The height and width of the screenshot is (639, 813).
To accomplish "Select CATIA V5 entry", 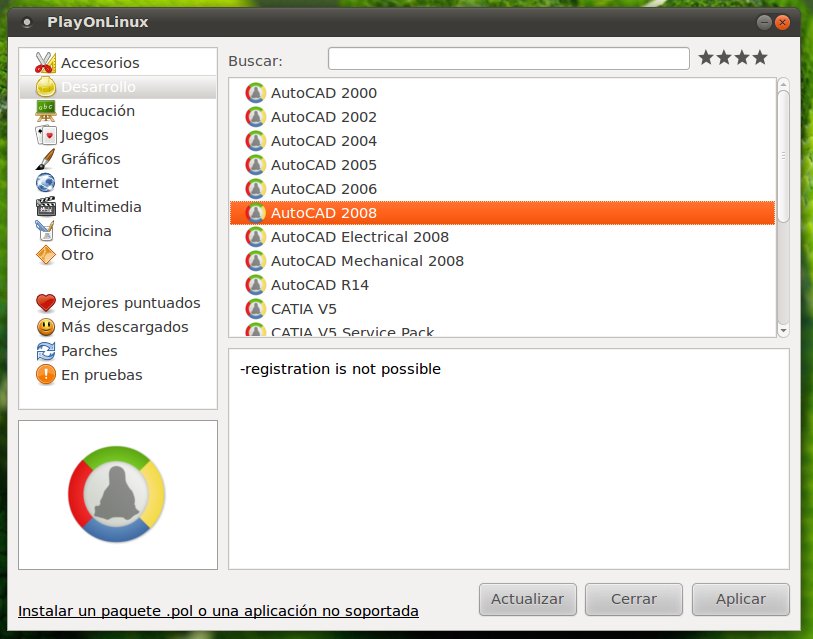I will (x=502, y=309).
